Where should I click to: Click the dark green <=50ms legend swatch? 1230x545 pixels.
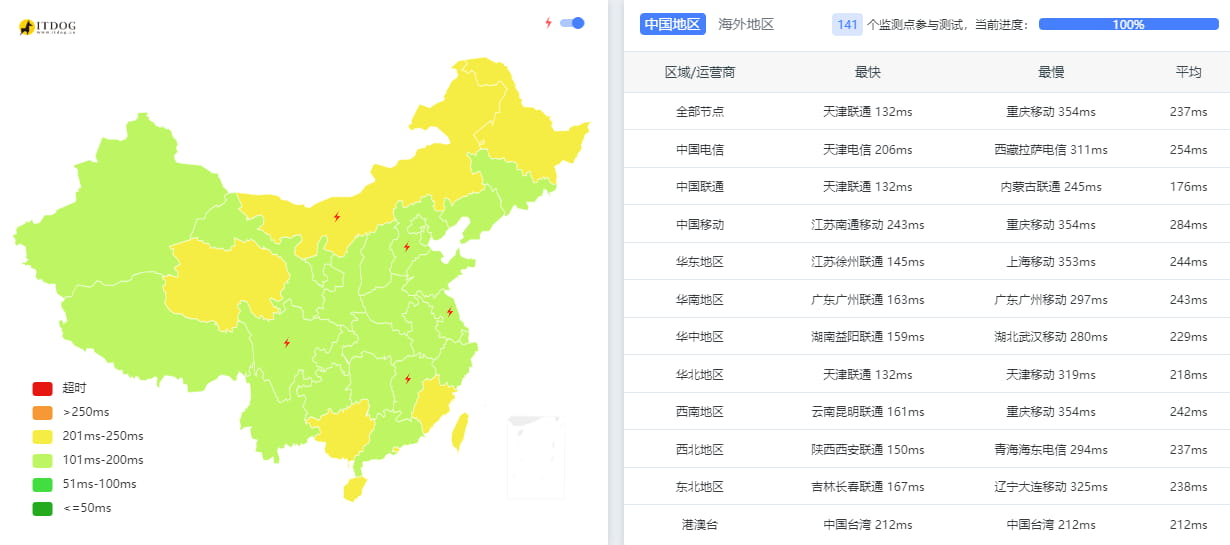point(42,508)
